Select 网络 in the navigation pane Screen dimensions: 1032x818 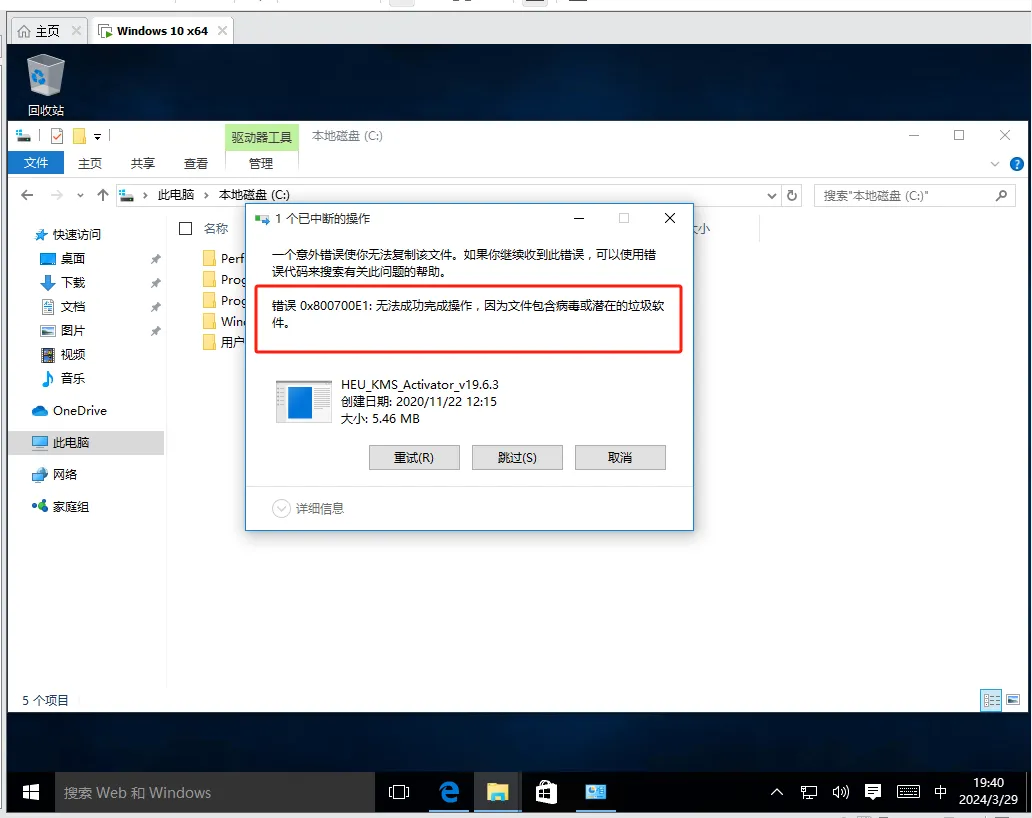(x=64, y=474)
